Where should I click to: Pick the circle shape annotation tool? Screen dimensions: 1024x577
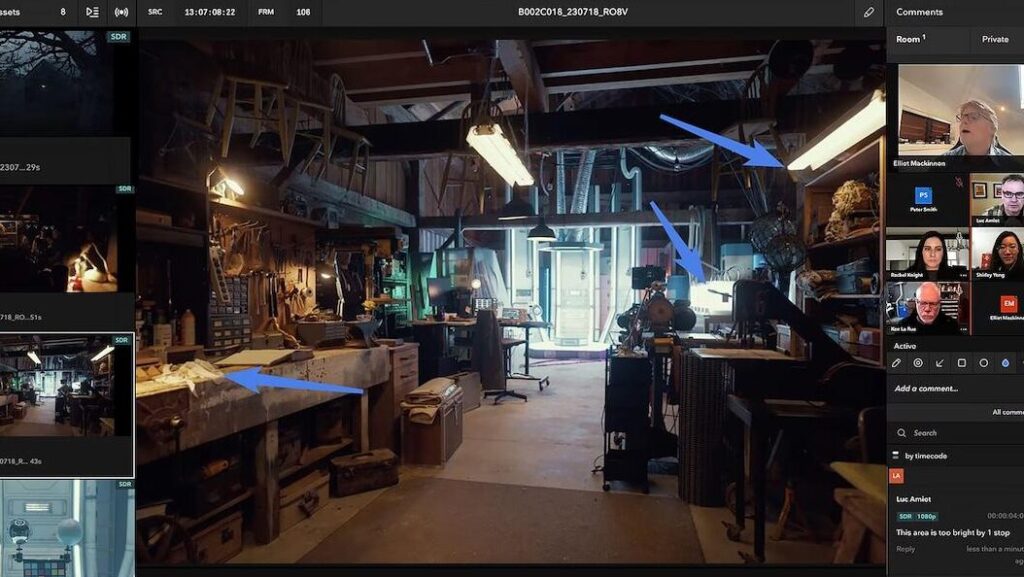[x=984, y=363]
